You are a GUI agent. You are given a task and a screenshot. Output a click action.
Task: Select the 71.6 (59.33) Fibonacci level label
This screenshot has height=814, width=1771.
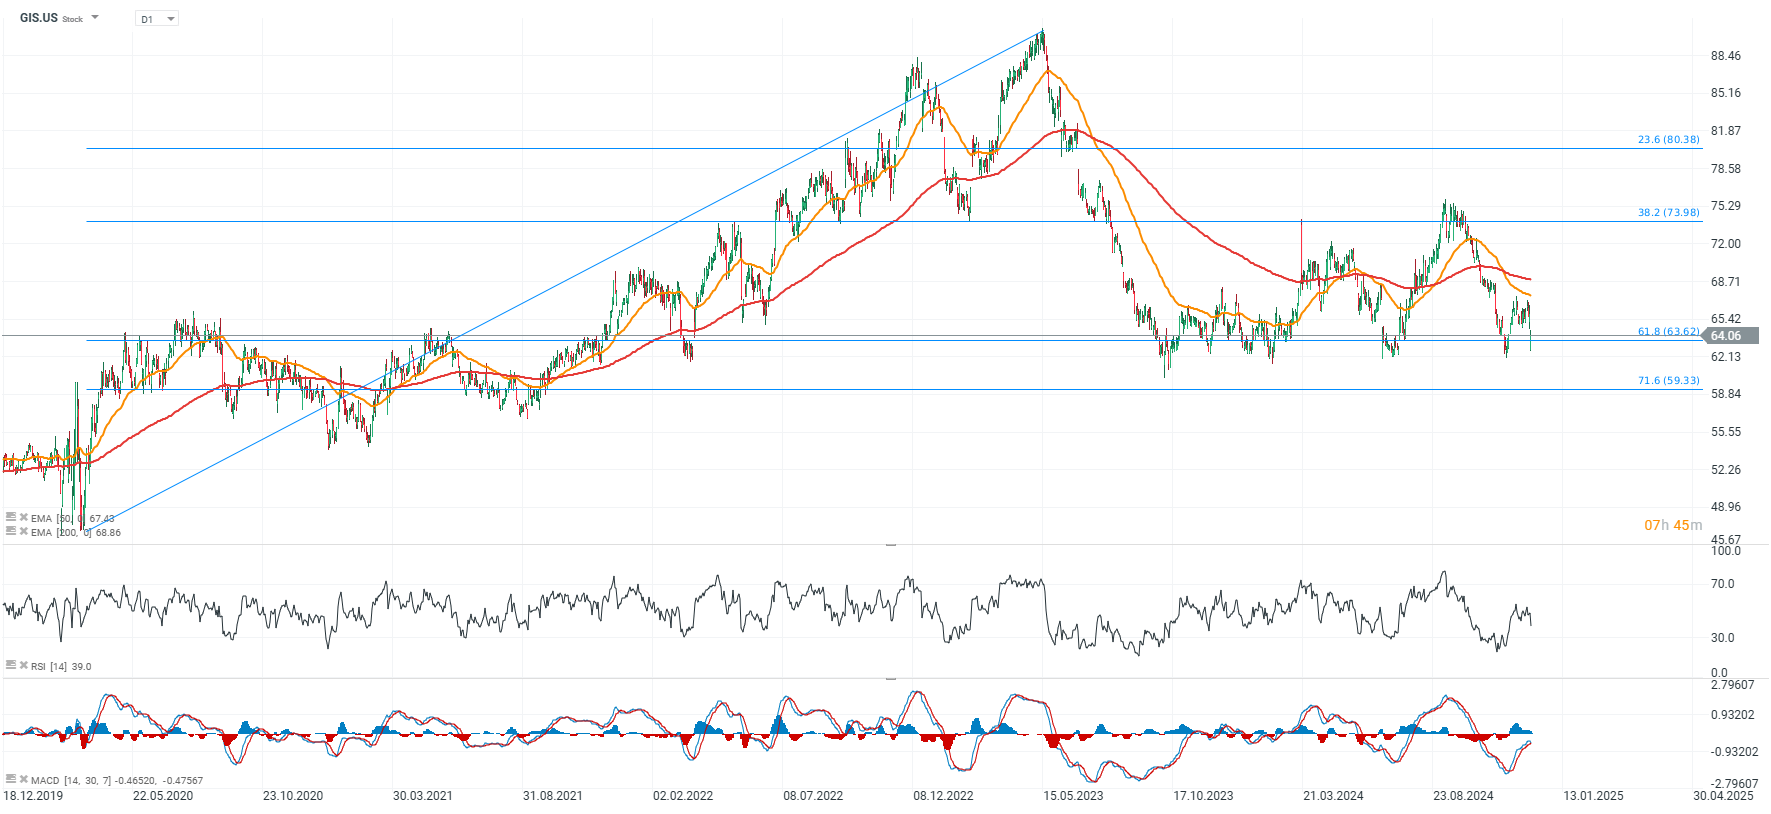point(1668,381)
